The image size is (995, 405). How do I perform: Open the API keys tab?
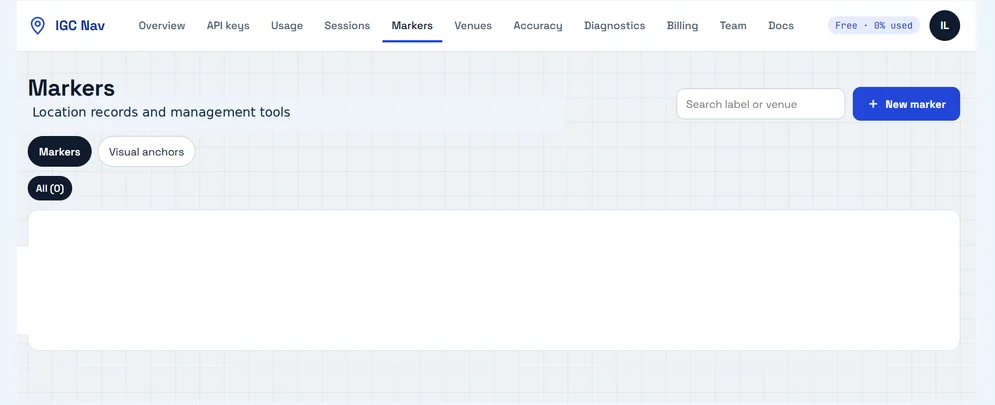click(228, 25)
